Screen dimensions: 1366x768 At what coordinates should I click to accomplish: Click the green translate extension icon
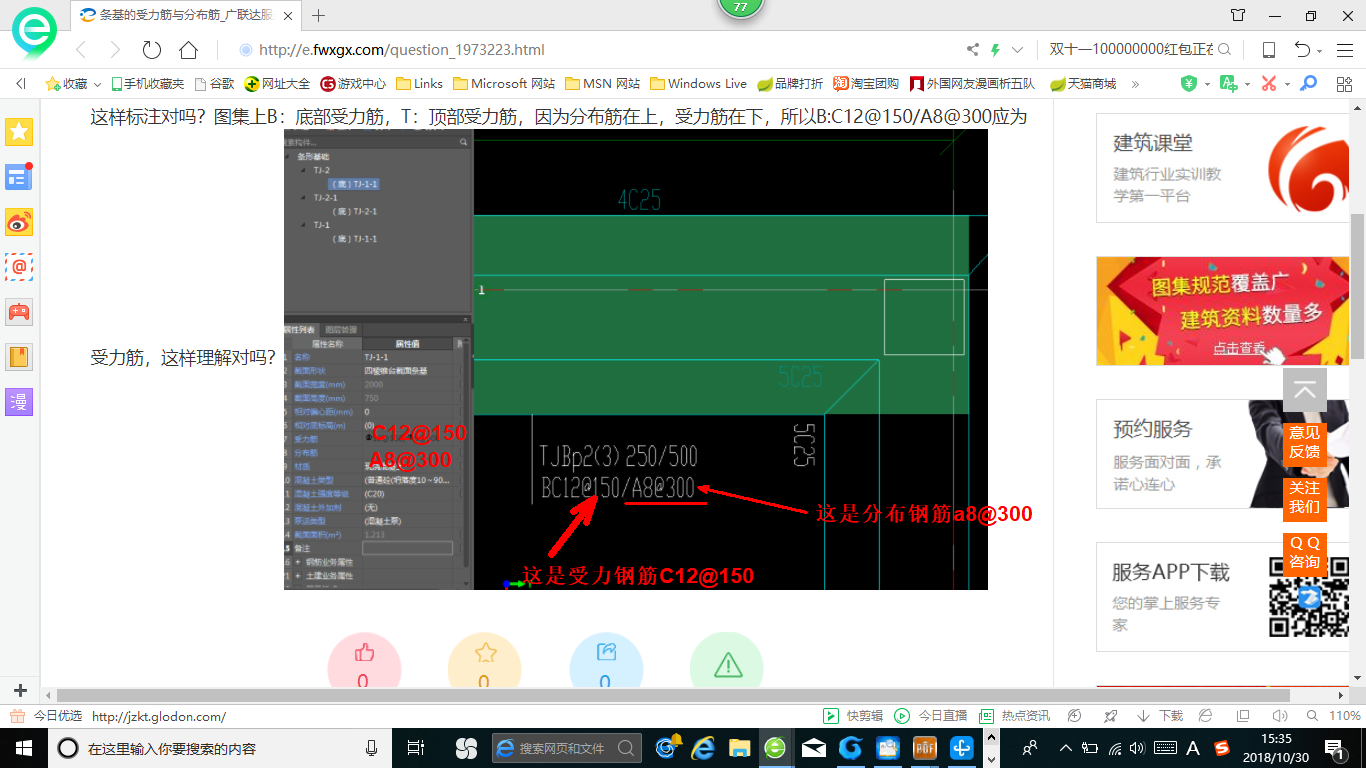coord(1228,84)
